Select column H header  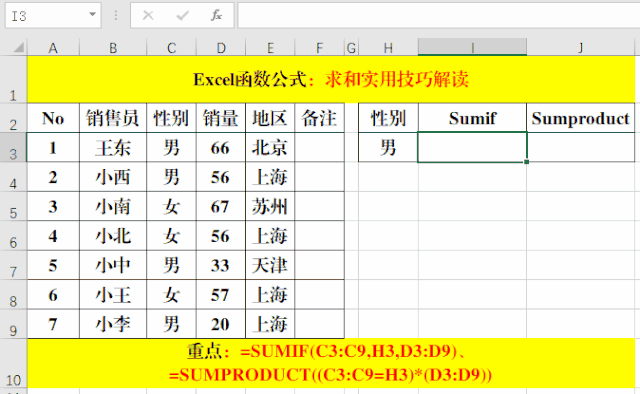click(388, 48)
